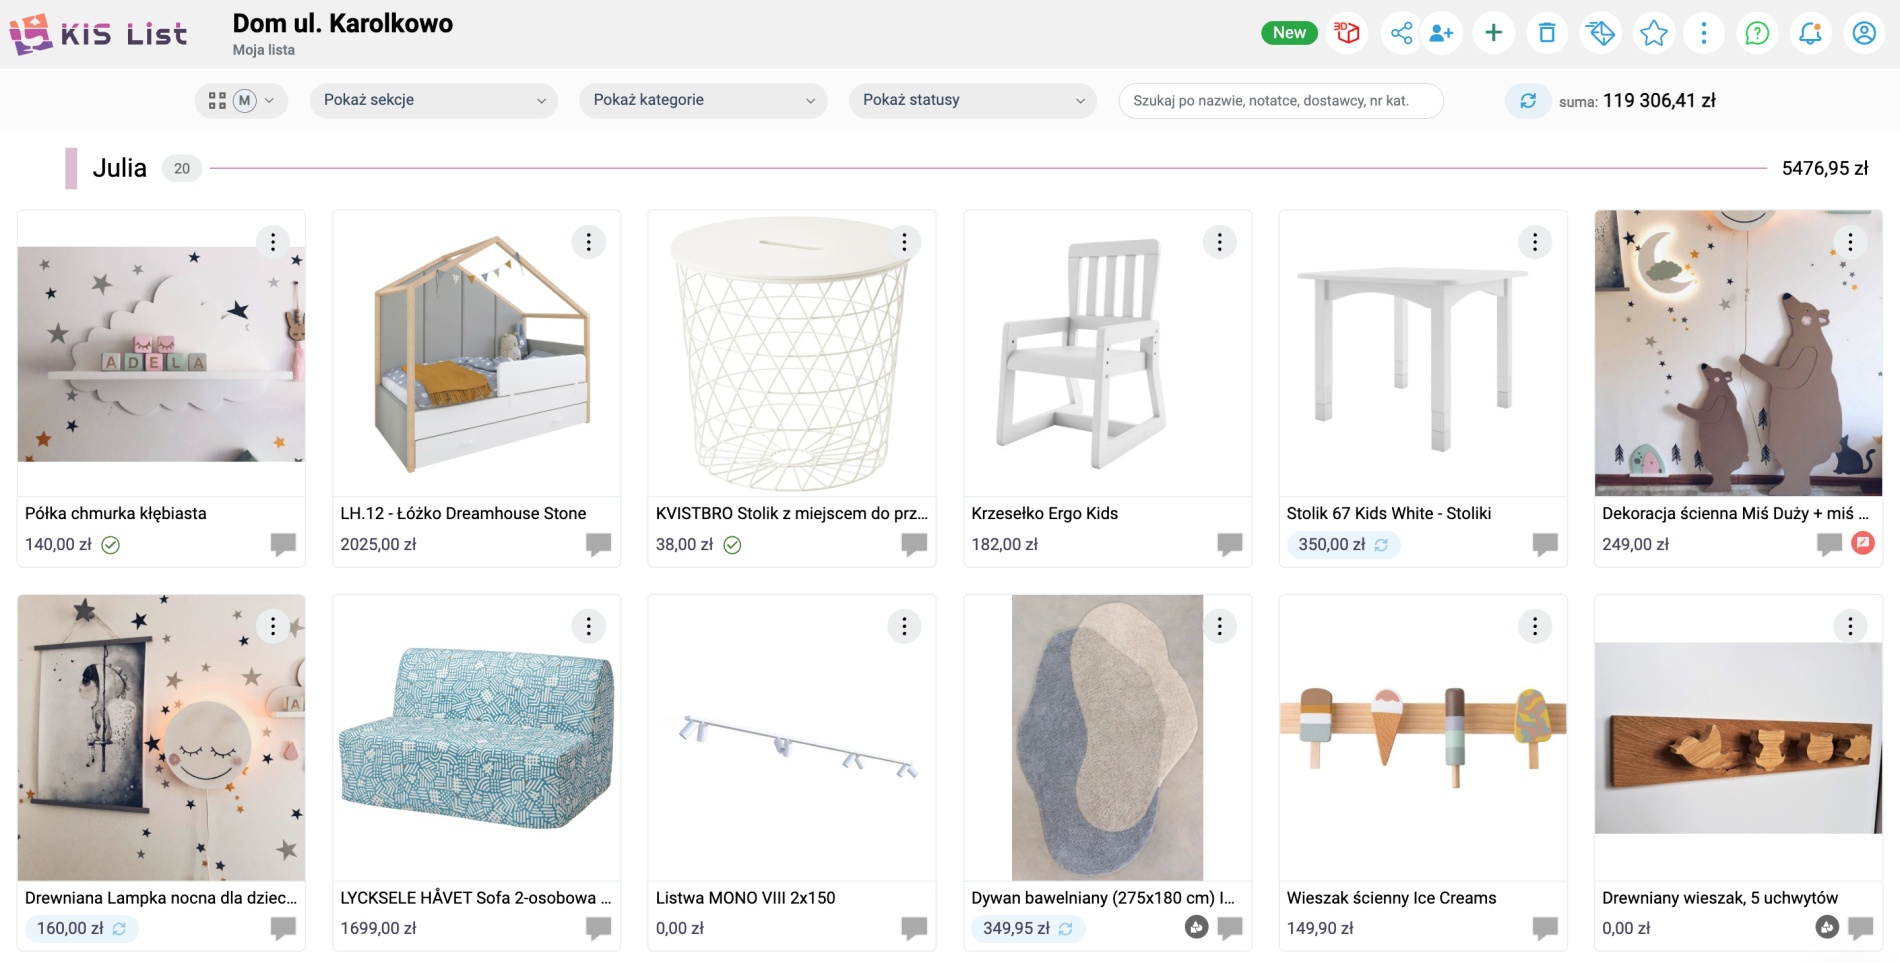Open the notifications bell

1810,33
